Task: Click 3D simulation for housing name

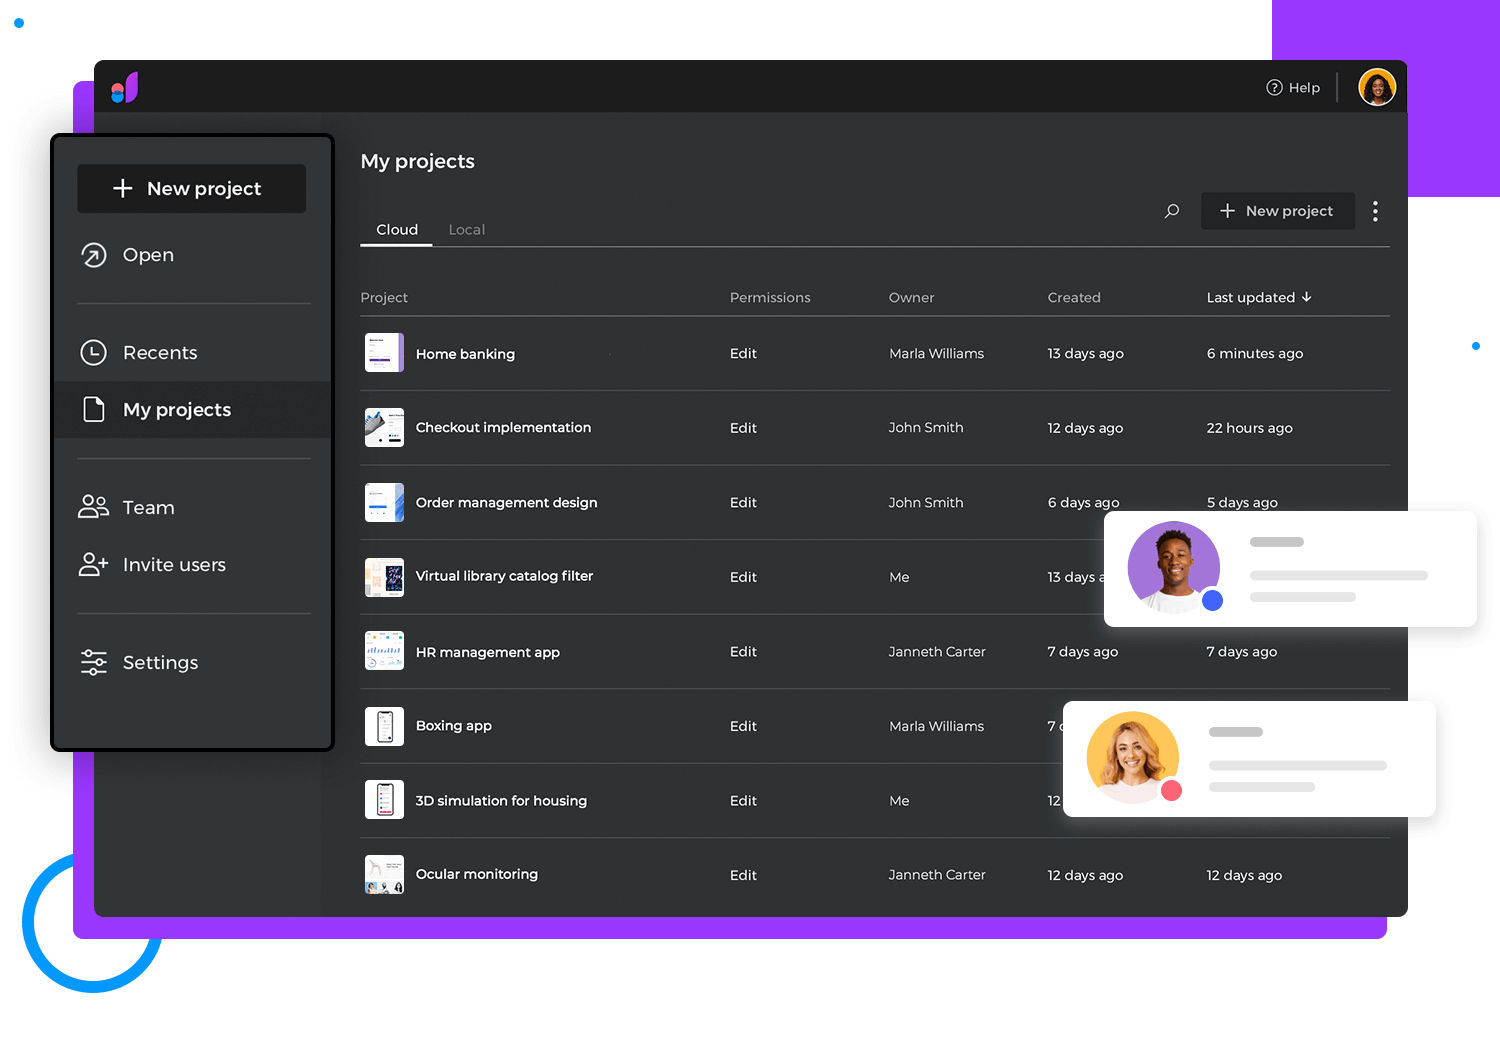Action: [x=501, y=801]
